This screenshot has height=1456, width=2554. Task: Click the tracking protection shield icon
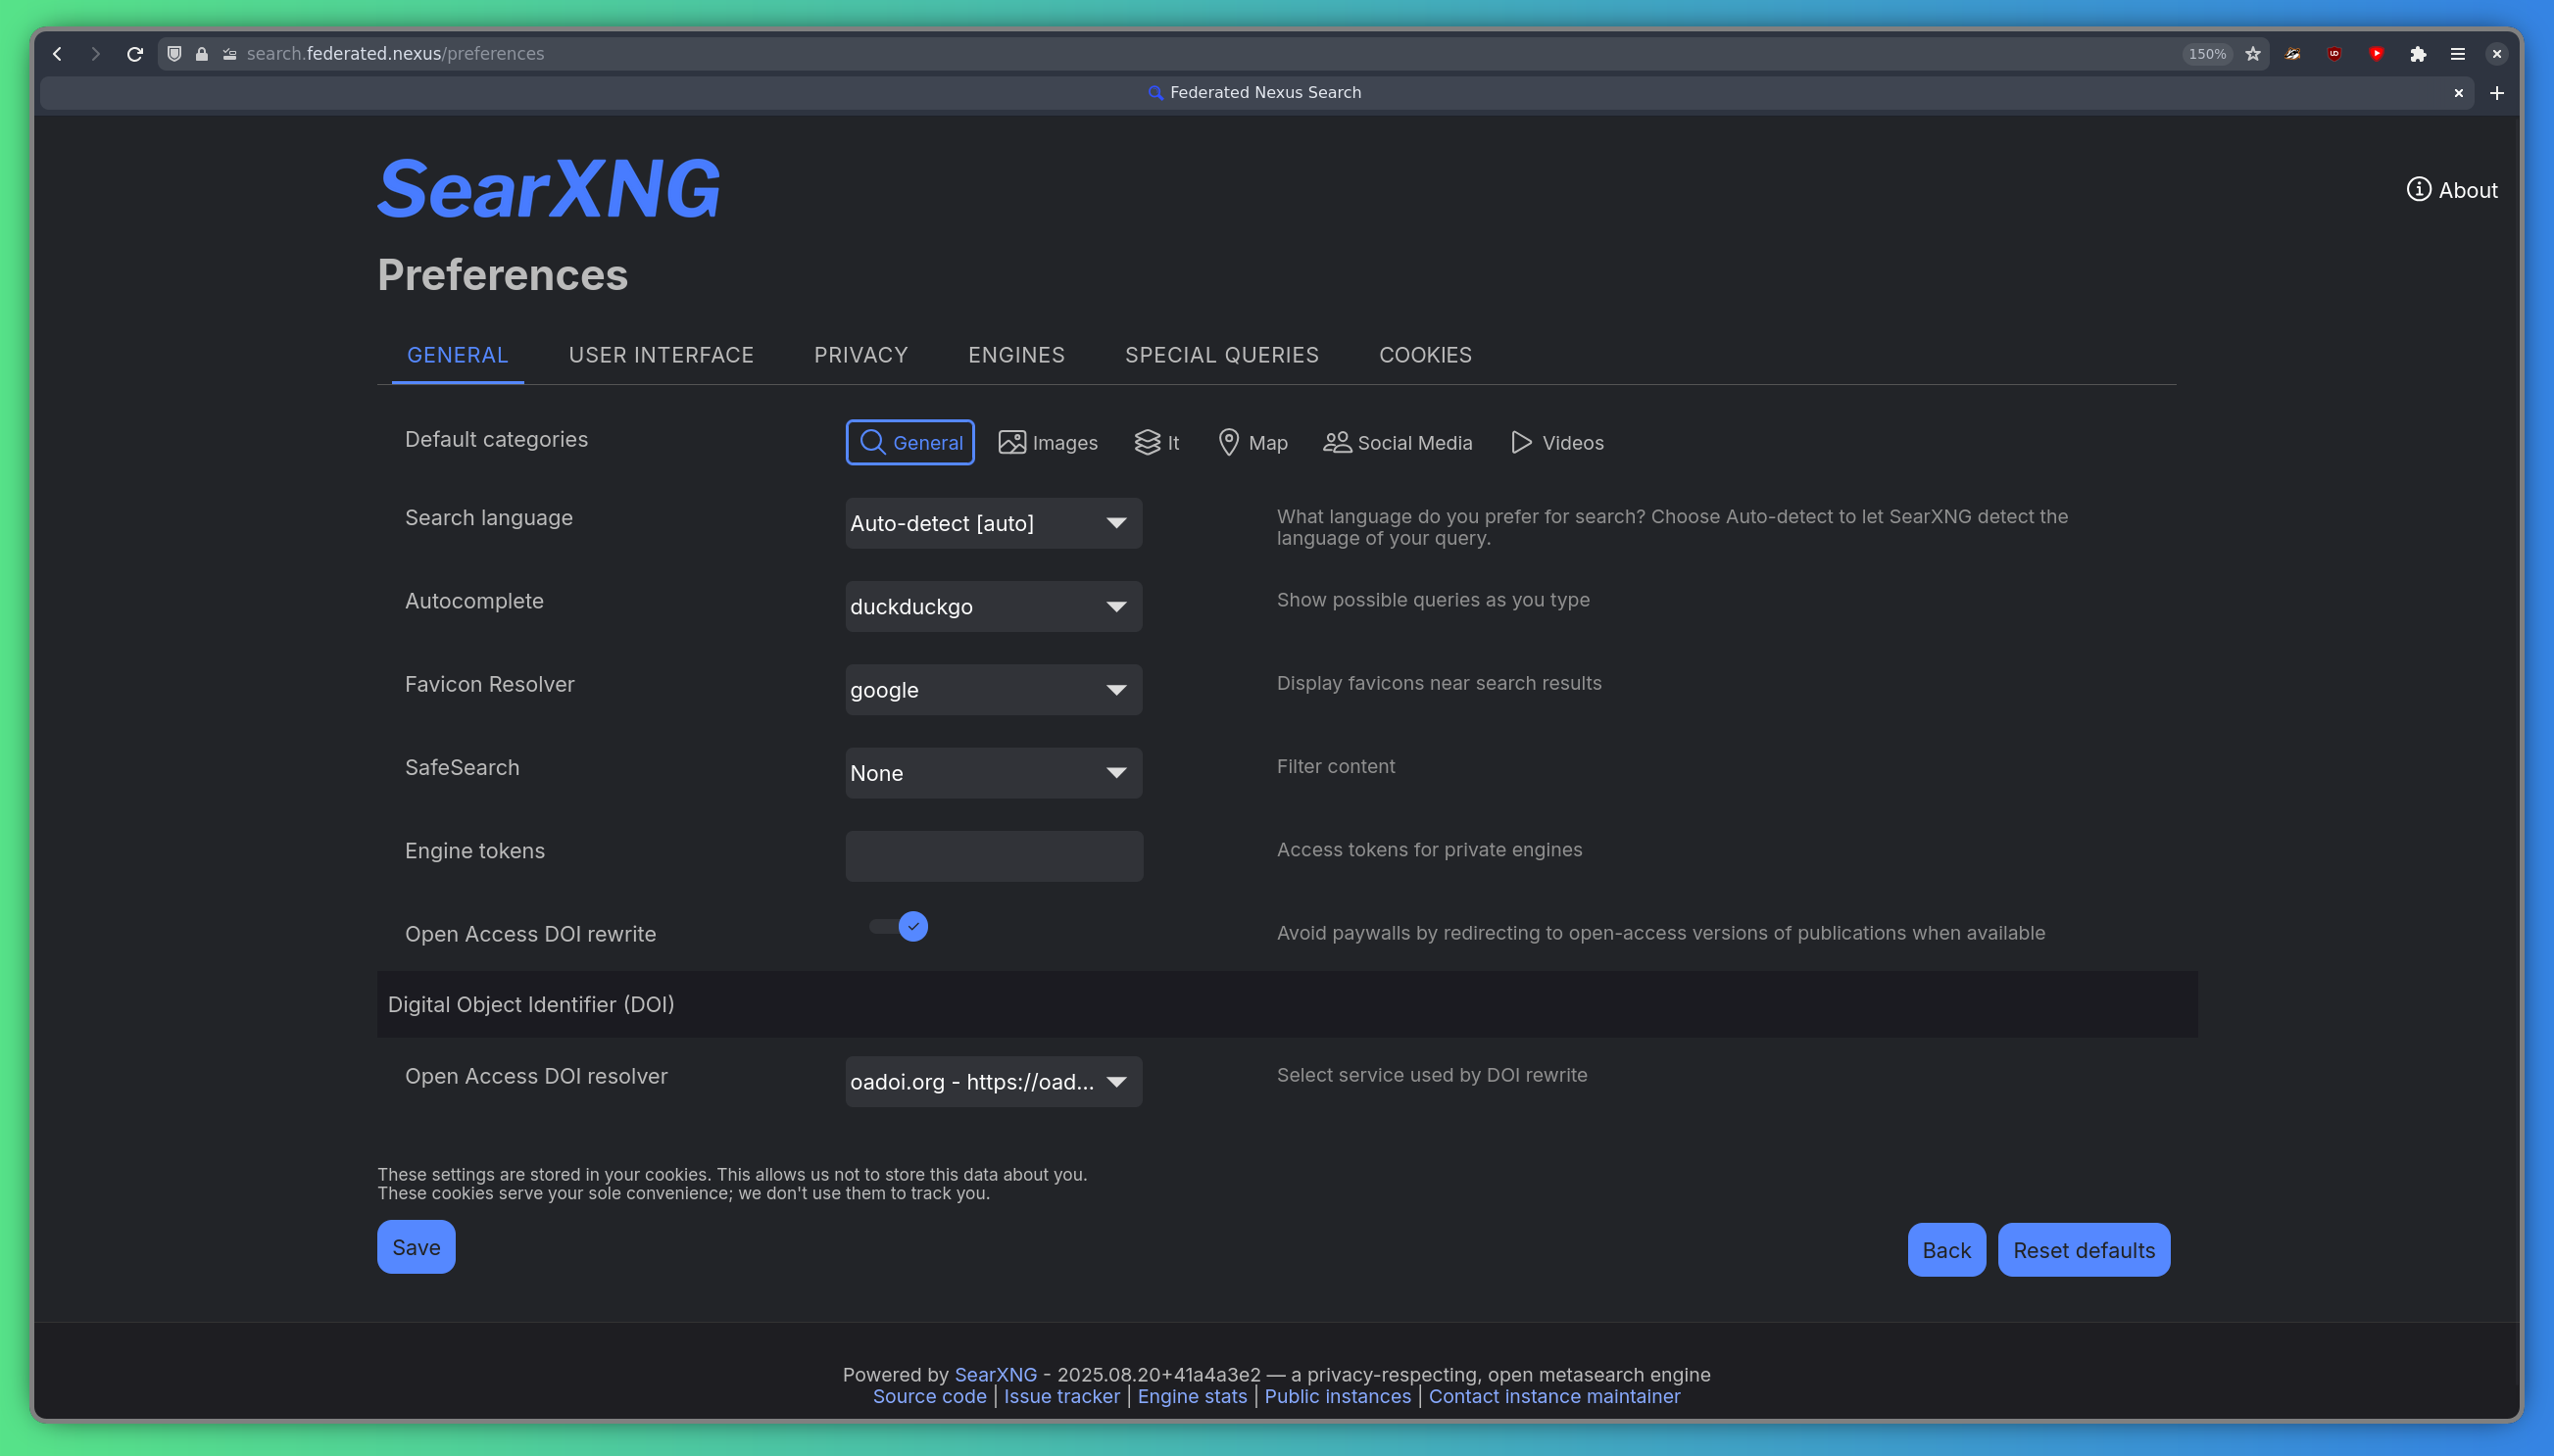click(173, 54)
